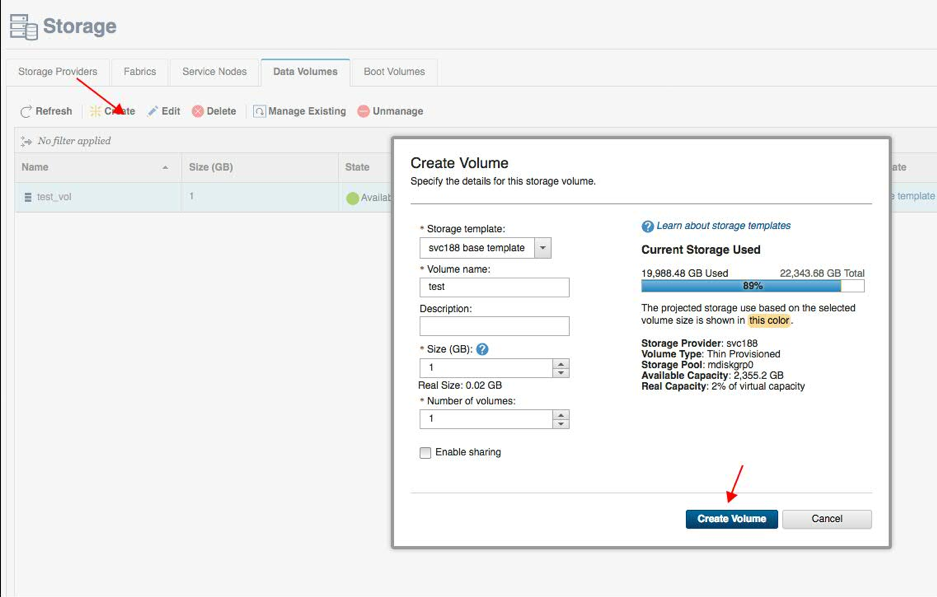Switch to the Storage Providers tab
This screenshot has height=597, width=937.
pos(57,72)
